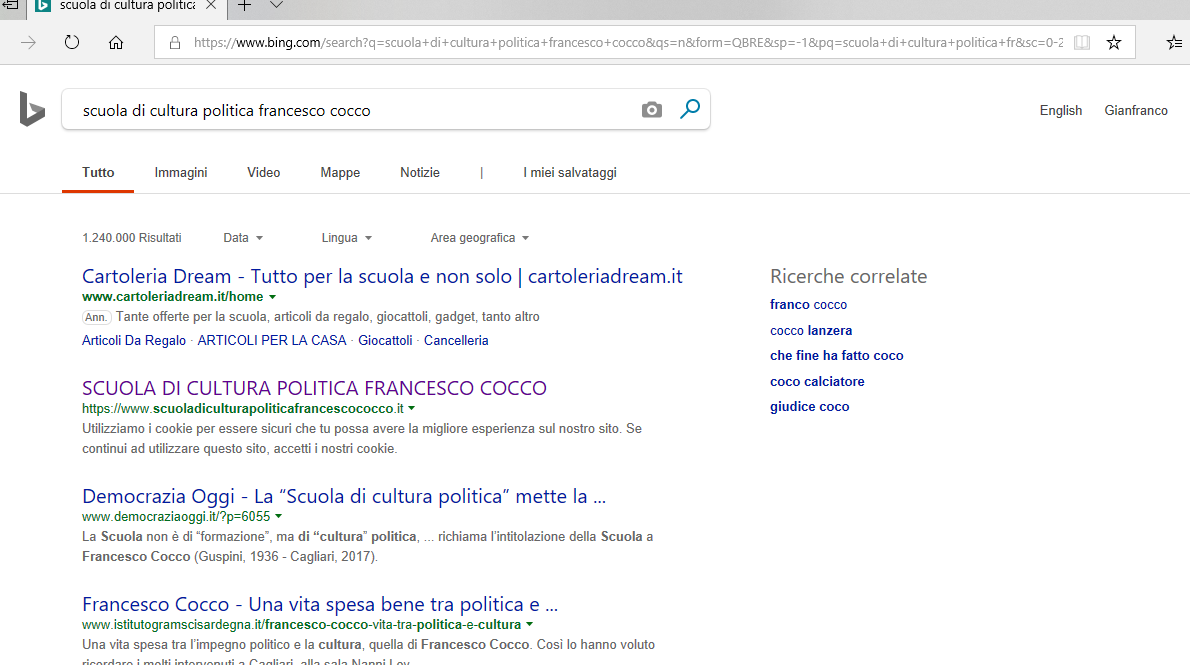Click the istitutogramscisardegna.it green URL
Image resolution: width=1190 pixels, height=665 pixels.
click(301, 625)
